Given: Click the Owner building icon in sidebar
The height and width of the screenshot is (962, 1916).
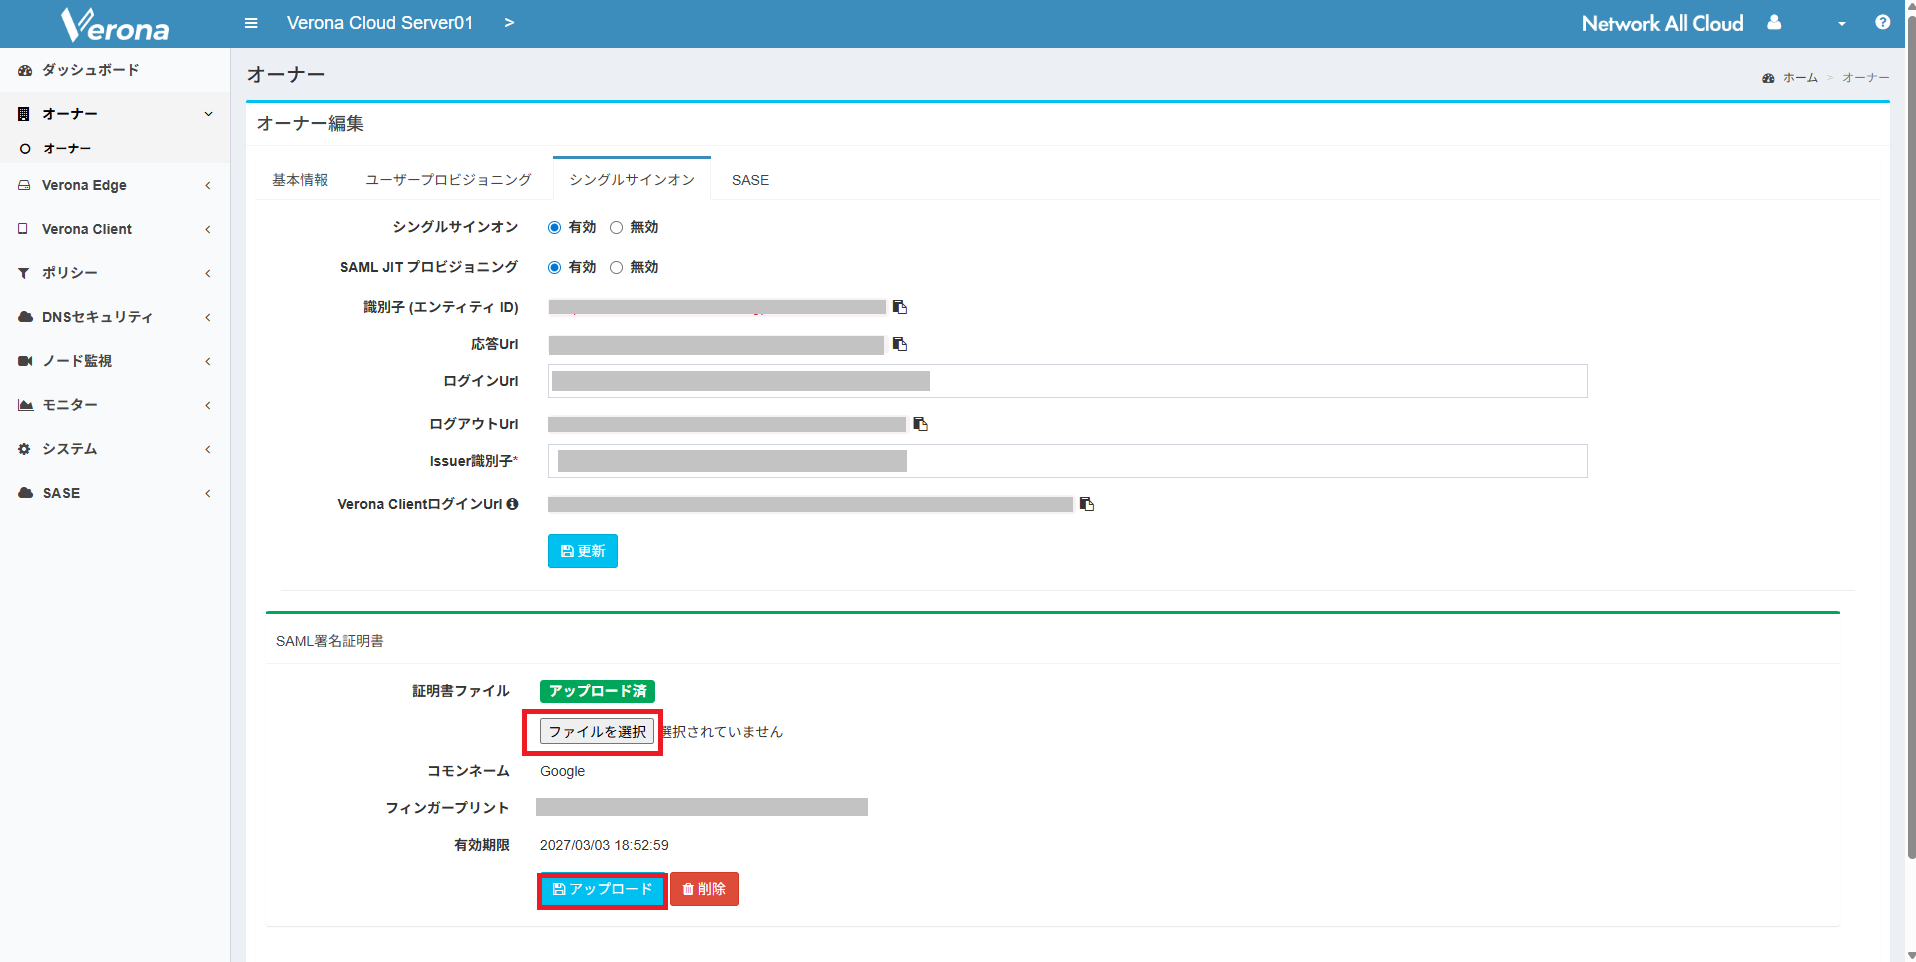Looking at the screenshot, I should pos(24,114).
